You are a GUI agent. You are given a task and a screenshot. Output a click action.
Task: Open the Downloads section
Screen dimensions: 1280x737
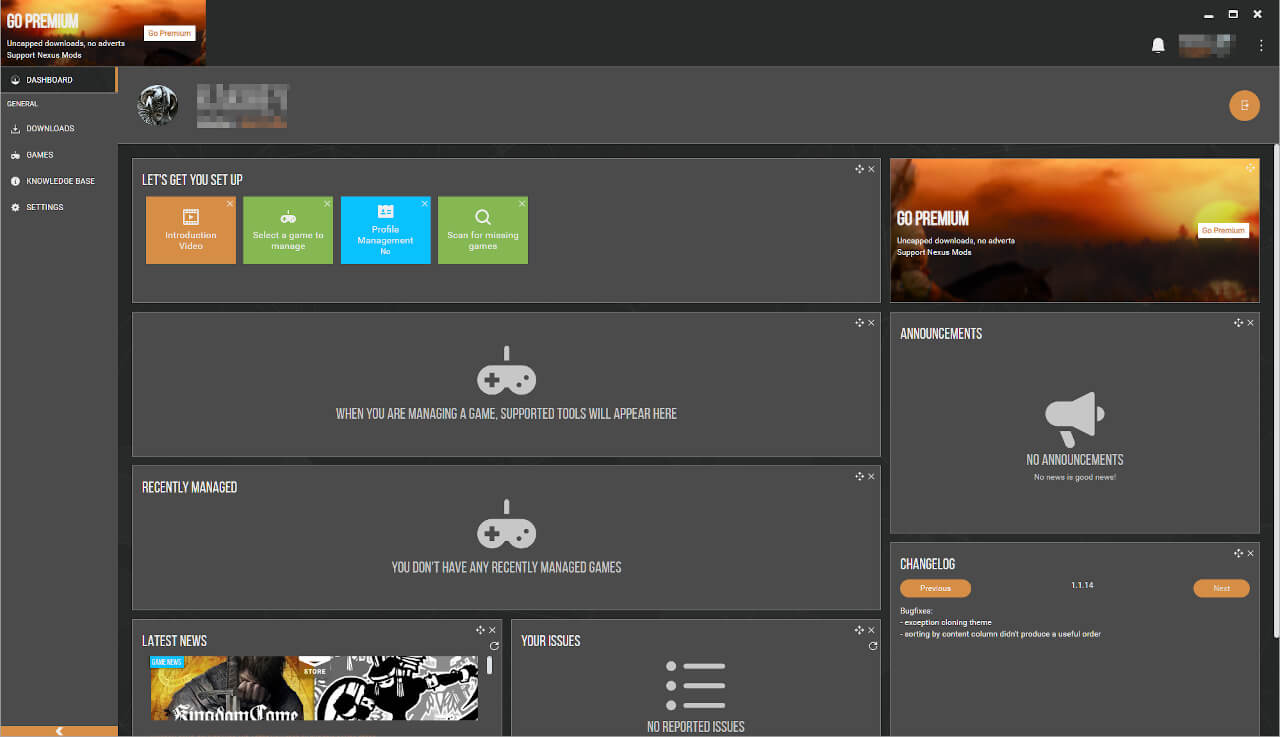click(x=59, y=128)
